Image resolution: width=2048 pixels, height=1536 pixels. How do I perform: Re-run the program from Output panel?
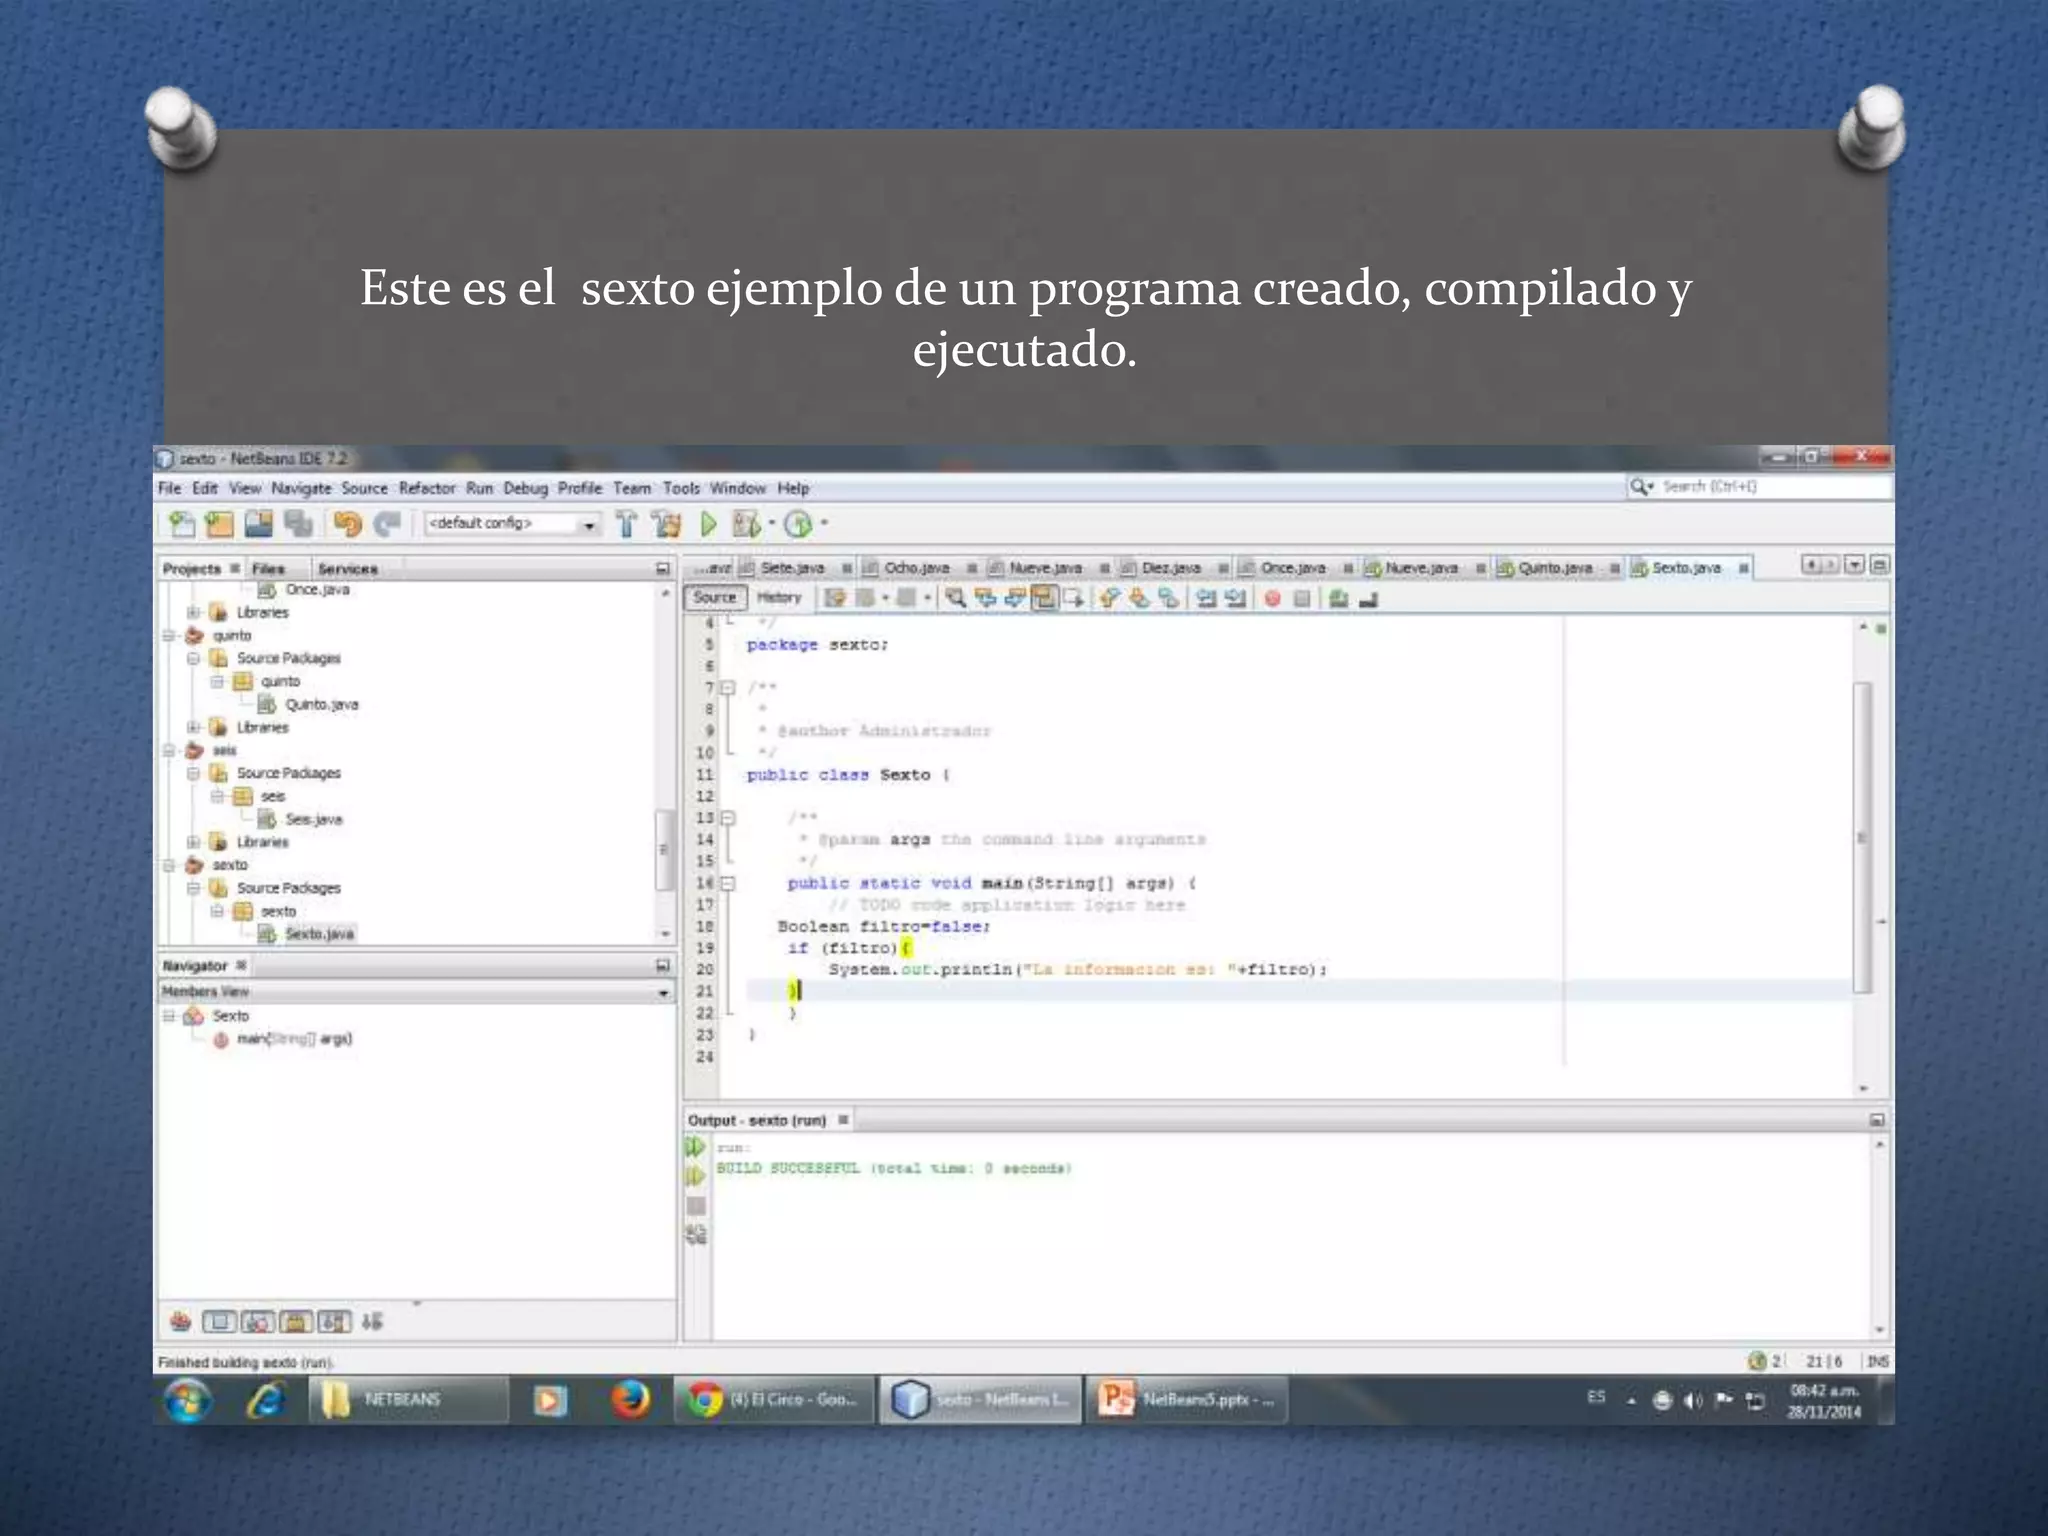click(x=695, y=1147)
